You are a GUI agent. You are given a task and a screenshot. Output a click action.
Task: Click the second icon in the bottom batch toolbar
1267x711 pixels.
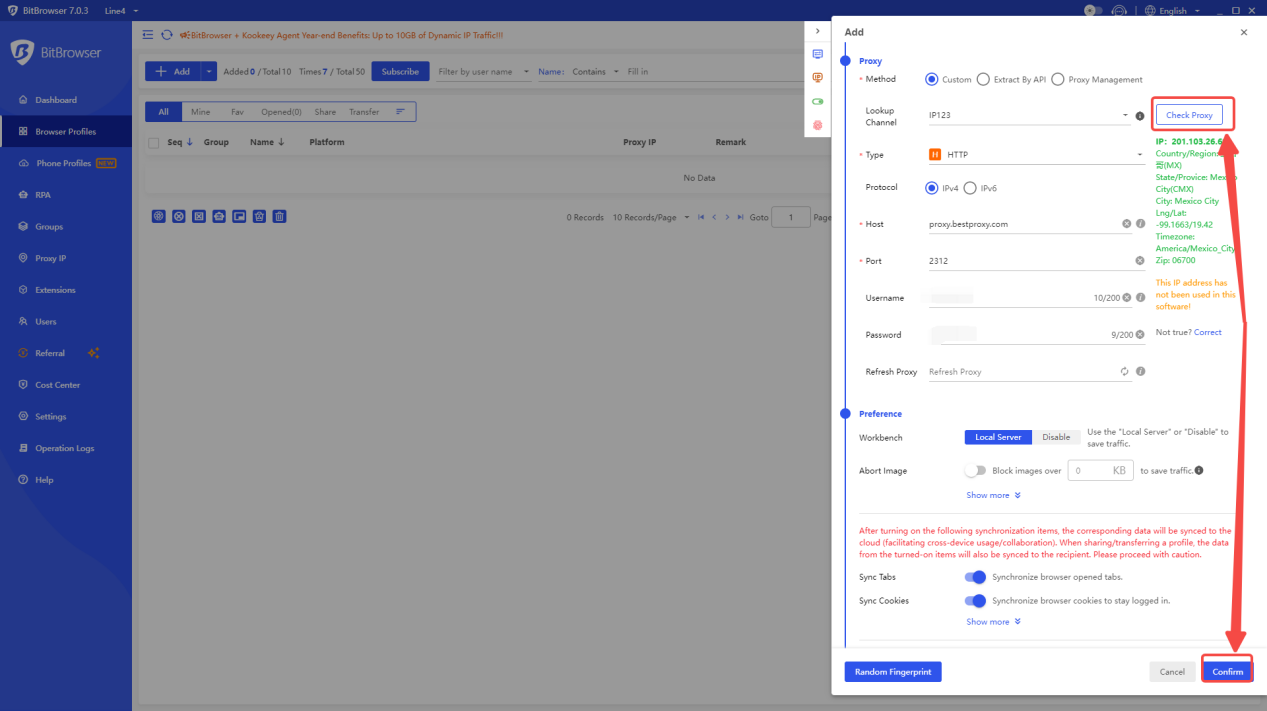pyautogui.click(x=178, y=216)
